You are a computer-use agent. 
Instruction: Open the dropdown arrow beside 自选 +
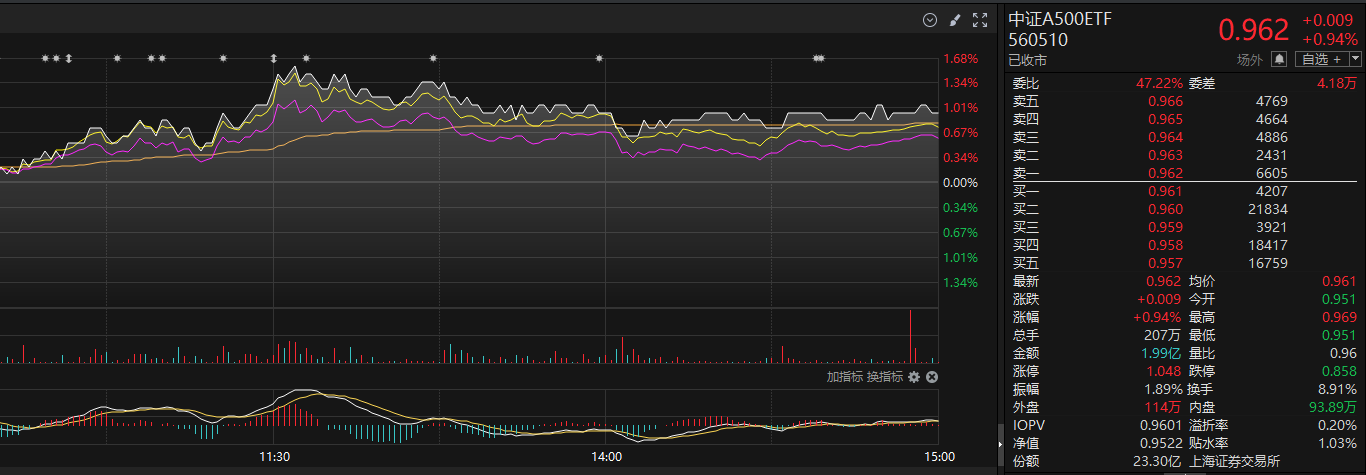1355,60
